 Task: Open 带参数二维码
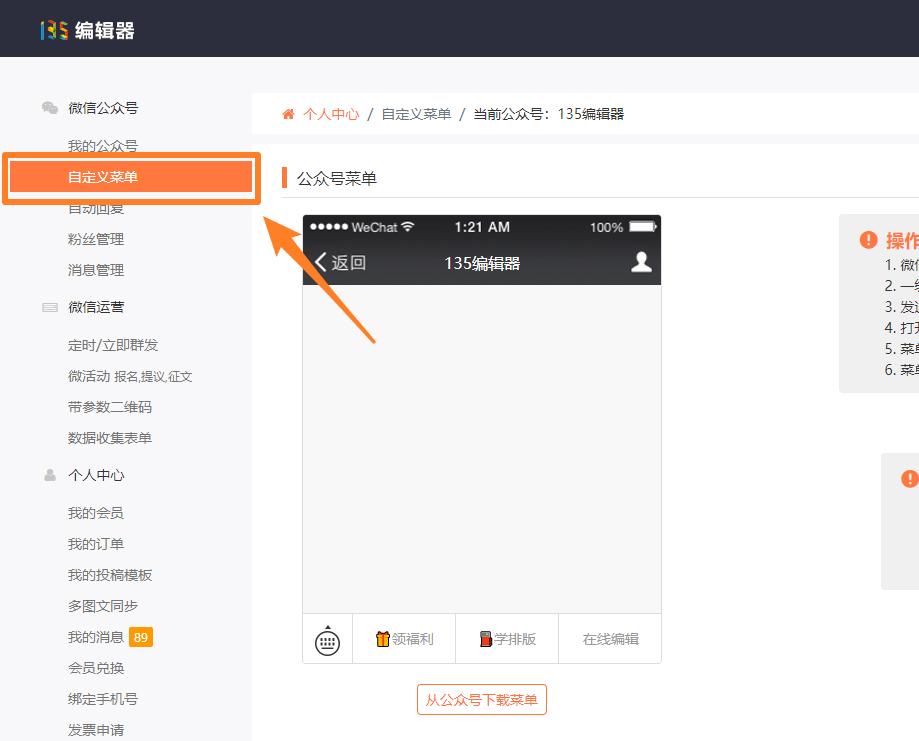coord(110,407)
